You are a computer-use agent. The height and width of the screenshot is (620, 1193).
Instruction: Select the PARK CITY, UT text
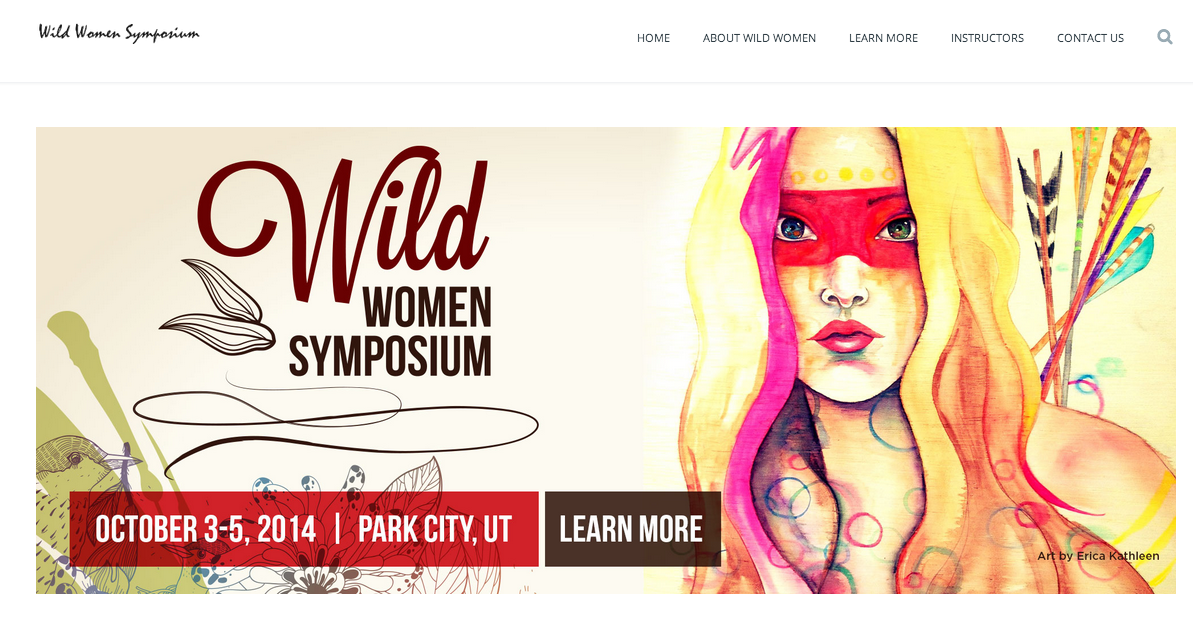pos(434,529)
